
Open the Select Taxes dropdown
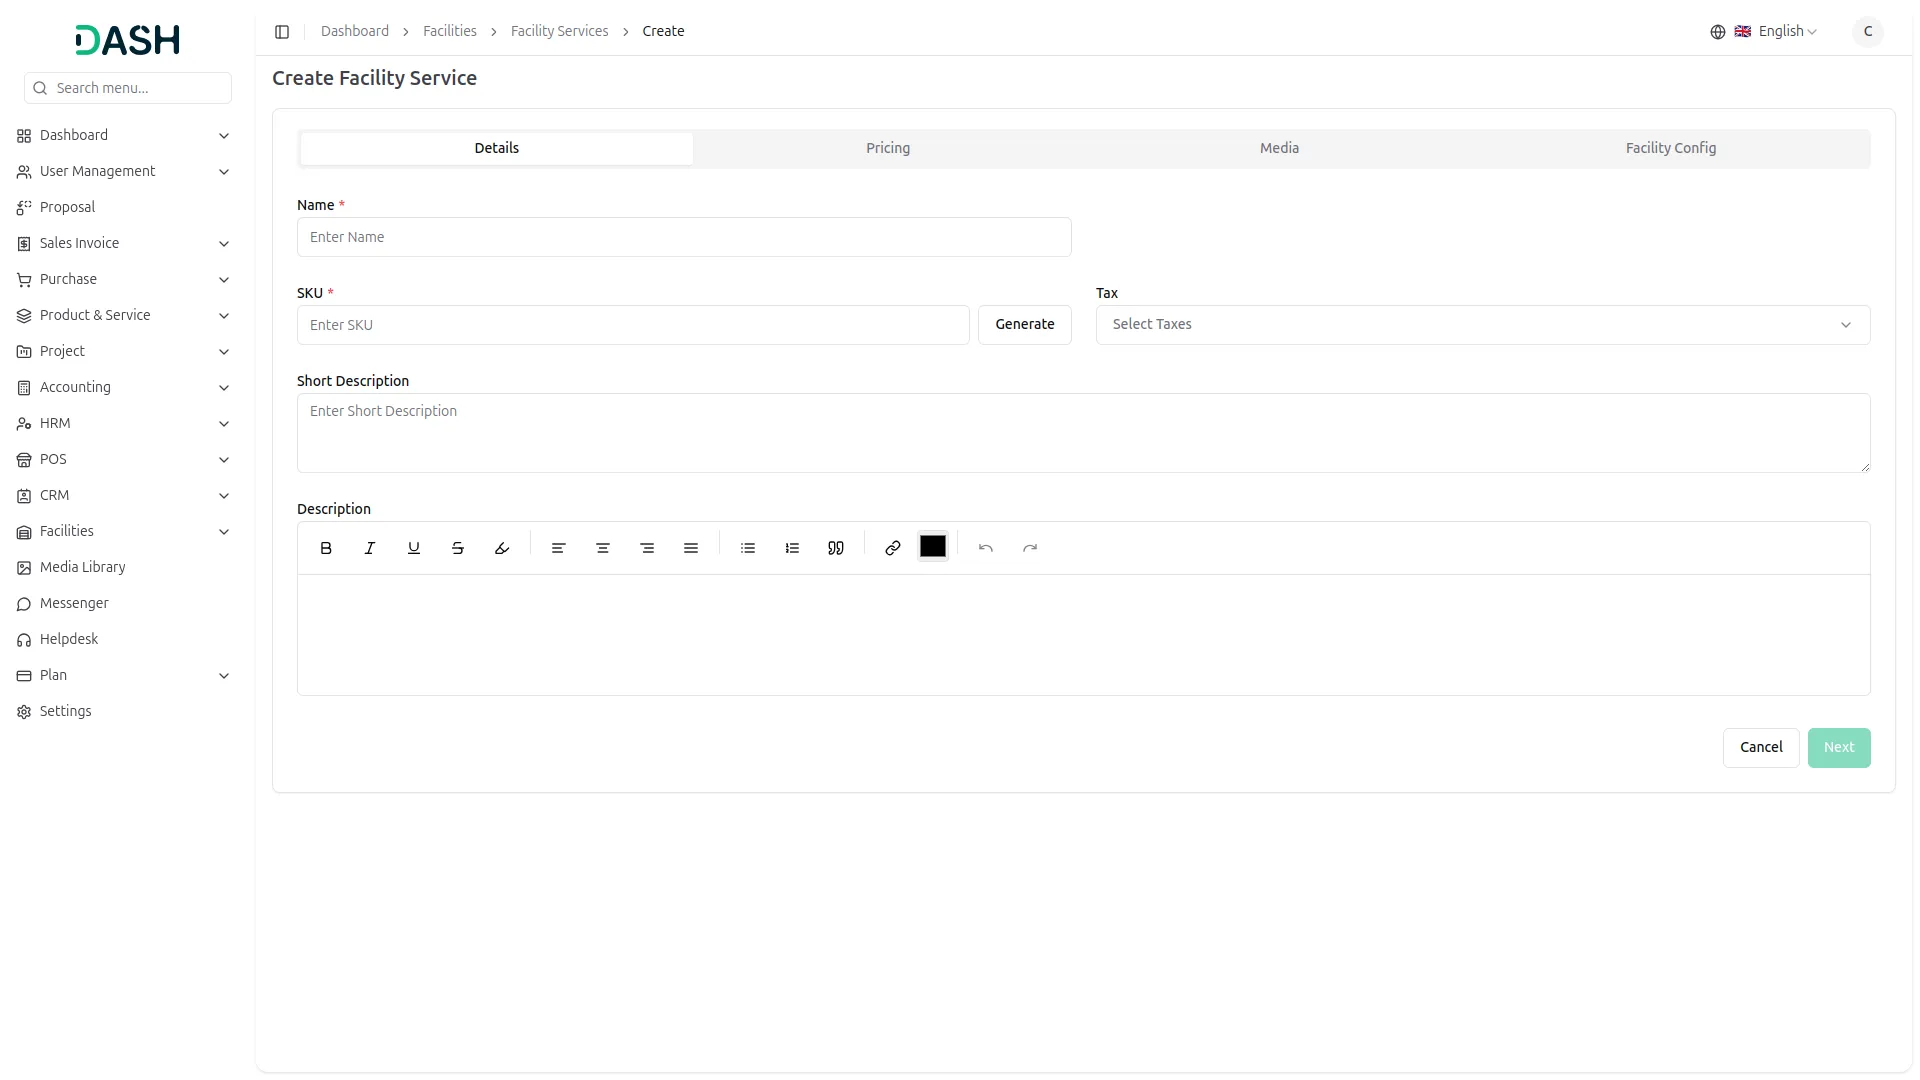[x=1482, y=325]
